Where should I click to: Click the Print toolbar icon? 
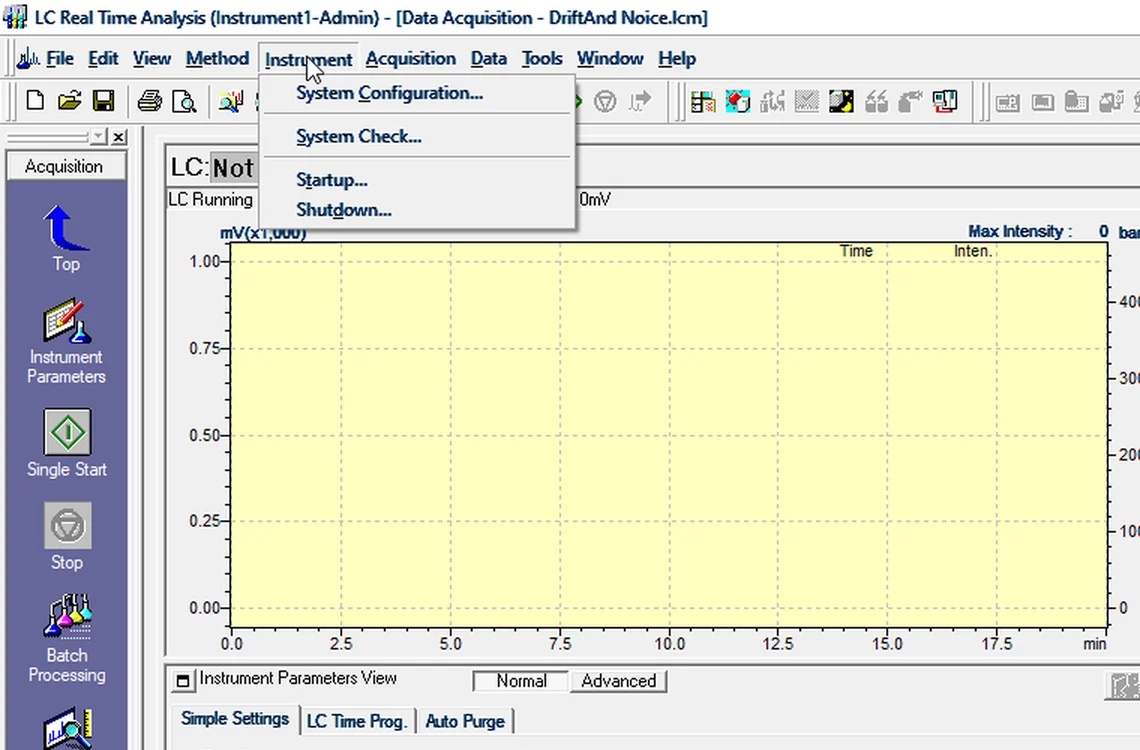150,101
